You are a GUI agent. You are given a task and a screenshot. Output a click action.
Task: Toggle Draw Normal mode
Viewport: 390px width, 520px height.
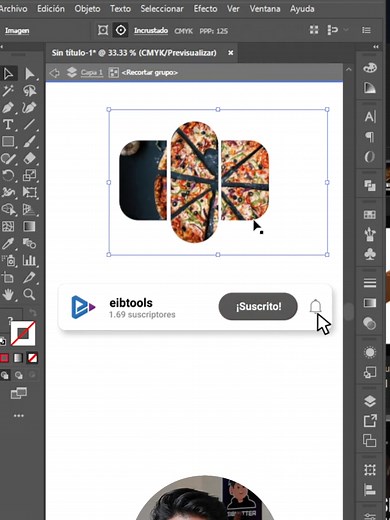(x=5, y=375)
